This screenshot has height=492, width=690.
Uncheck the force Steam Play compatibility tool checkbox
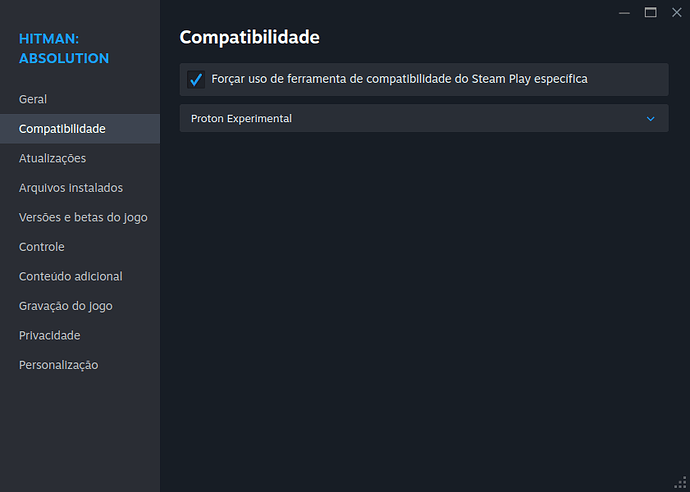point(196,80)
